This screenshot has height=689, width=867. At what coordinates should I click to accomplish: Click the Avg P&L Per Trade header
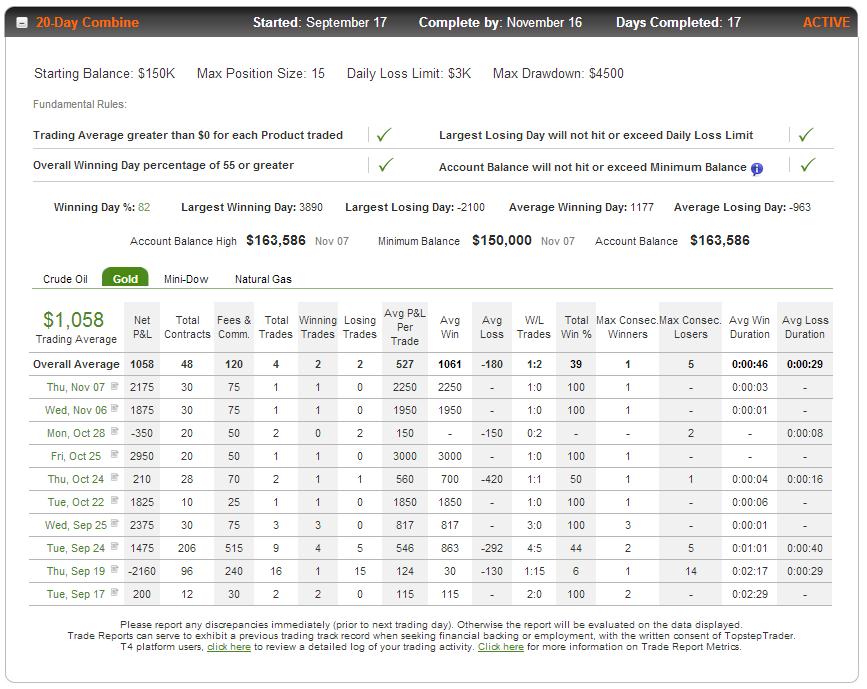[x=405, y=327]
